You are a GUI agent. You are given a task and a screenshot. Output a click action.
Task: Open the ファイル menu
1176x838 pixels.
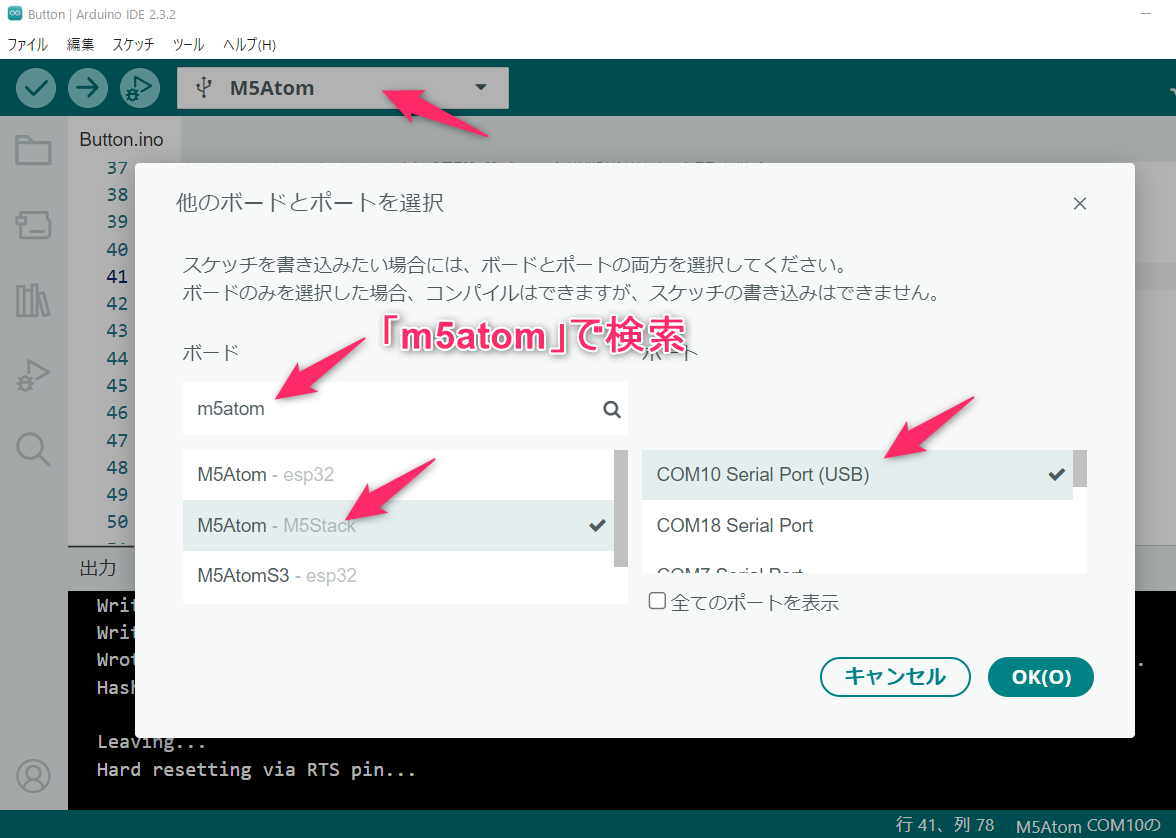click(x=28, y=44)
